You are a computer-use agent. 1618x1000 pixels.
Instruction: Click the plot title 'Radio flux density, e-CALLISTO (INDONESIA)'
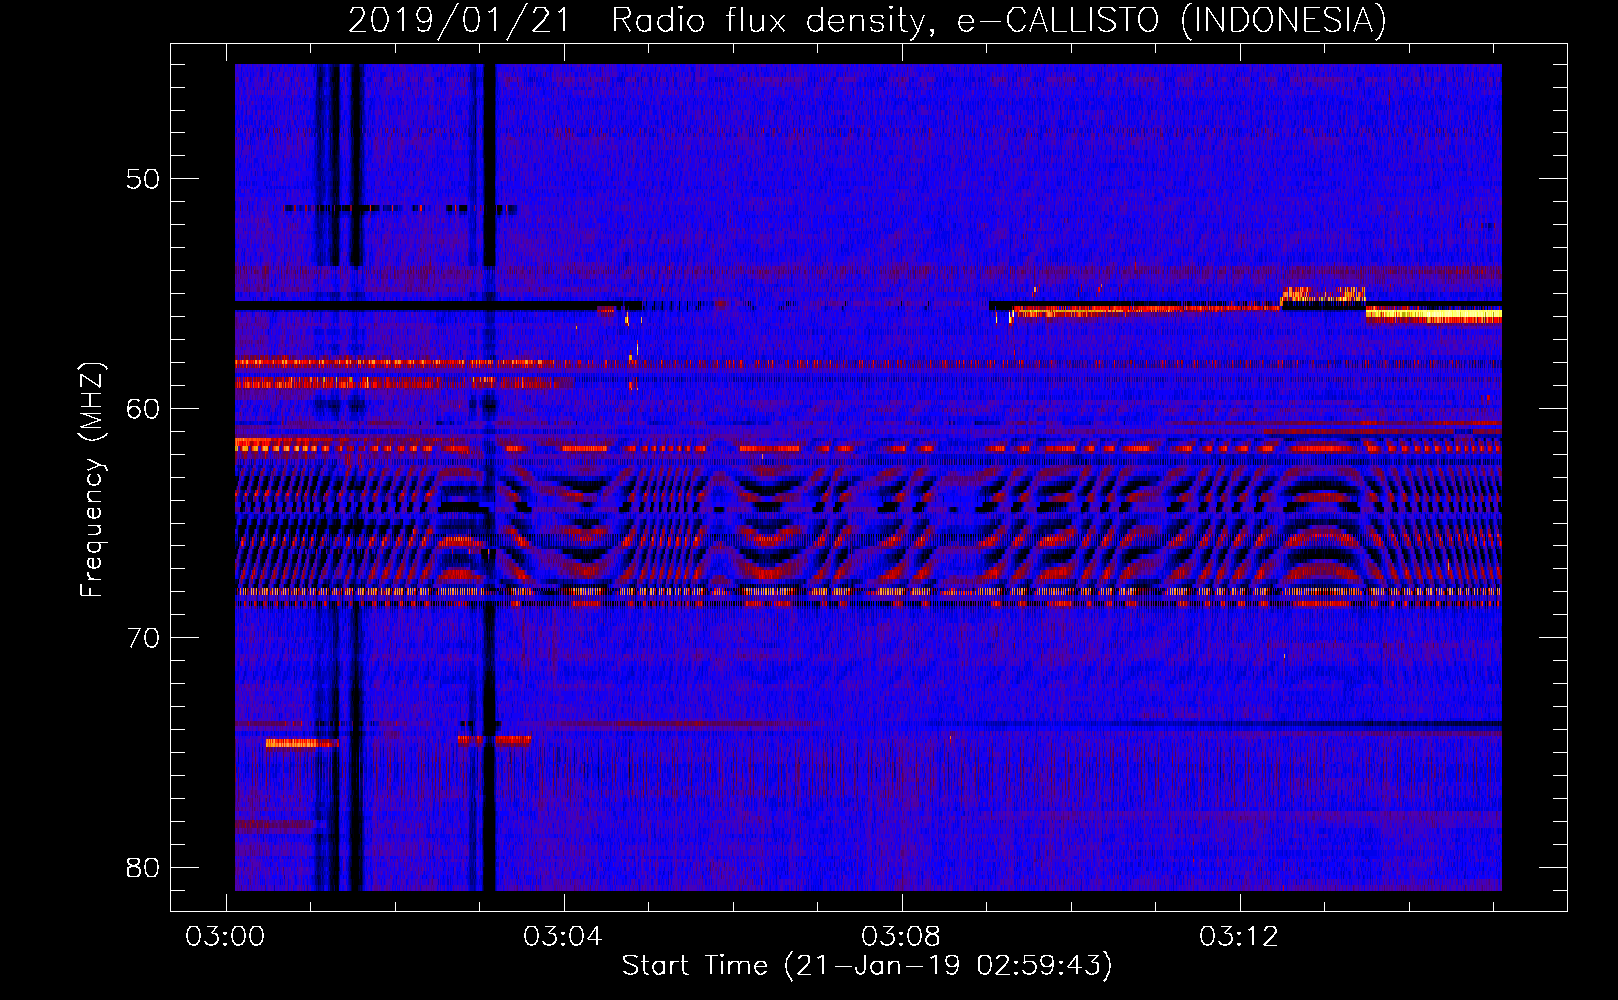(x=999, y=21)
